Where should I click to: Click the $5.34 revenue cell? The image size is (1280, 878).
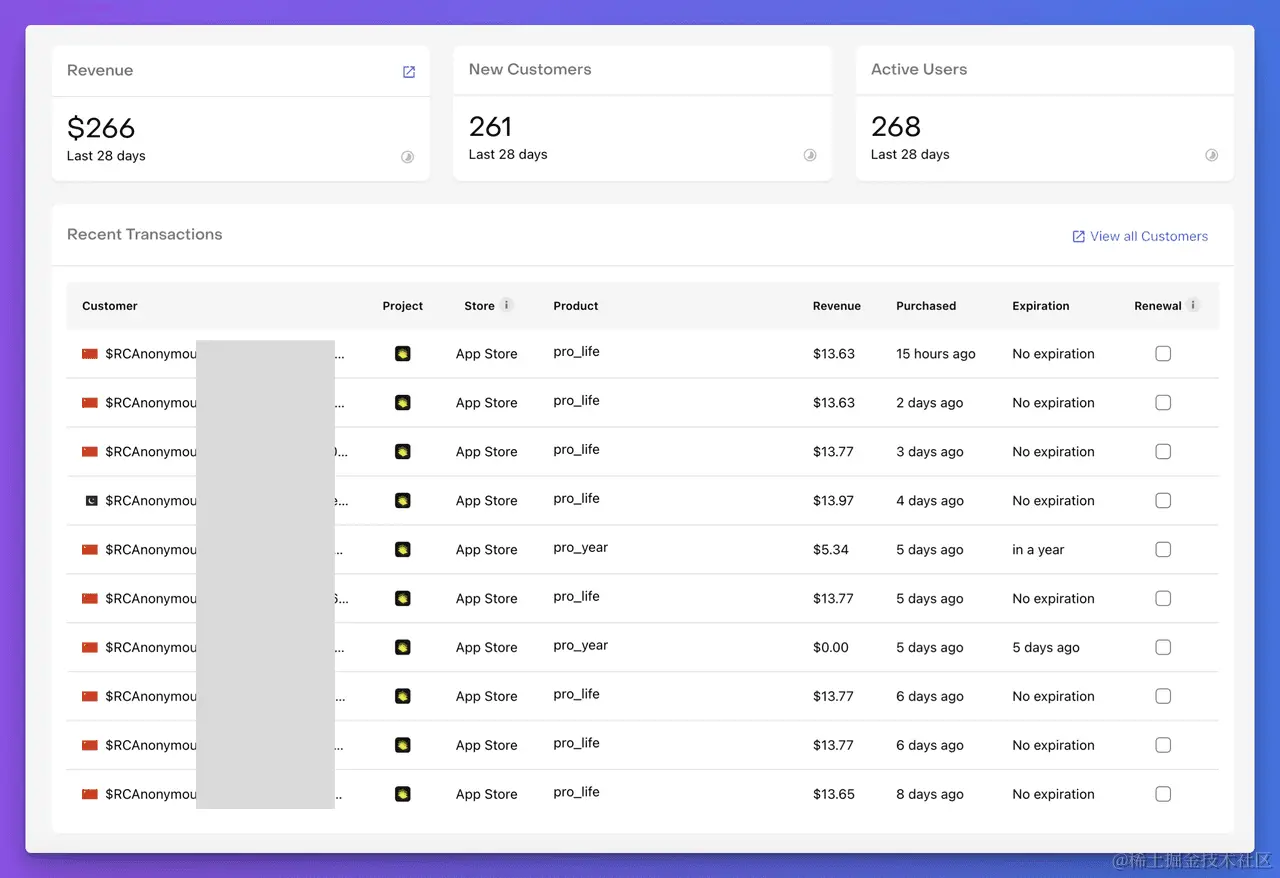point(831,550)
